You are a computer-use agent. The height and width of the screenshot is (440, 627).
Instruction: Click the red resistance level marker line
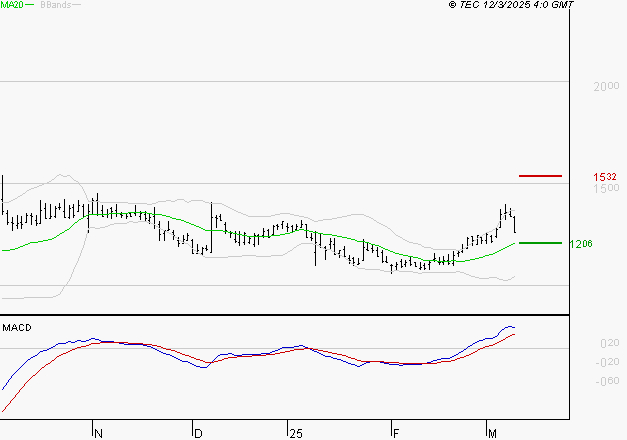point(540,176)
